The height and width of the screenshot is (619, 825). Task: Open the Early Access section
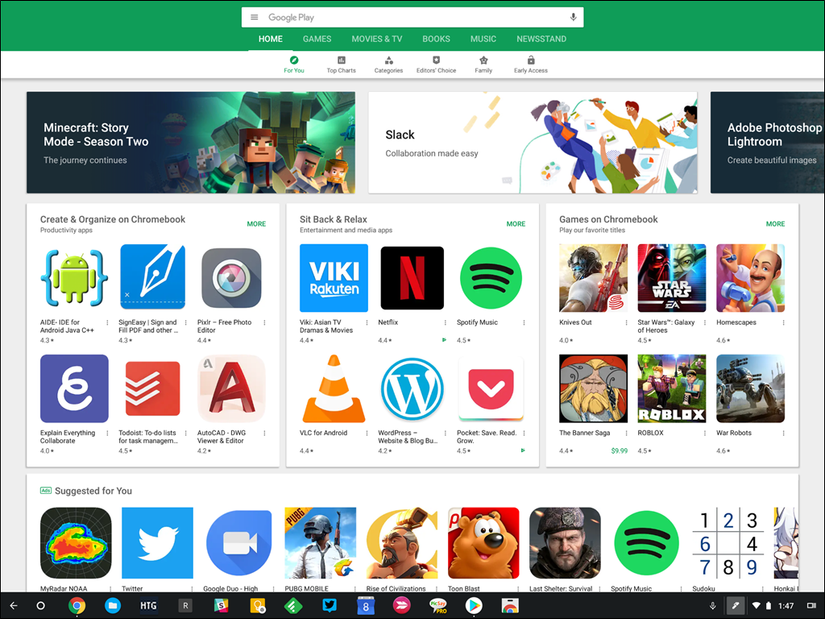click(531, 64)
